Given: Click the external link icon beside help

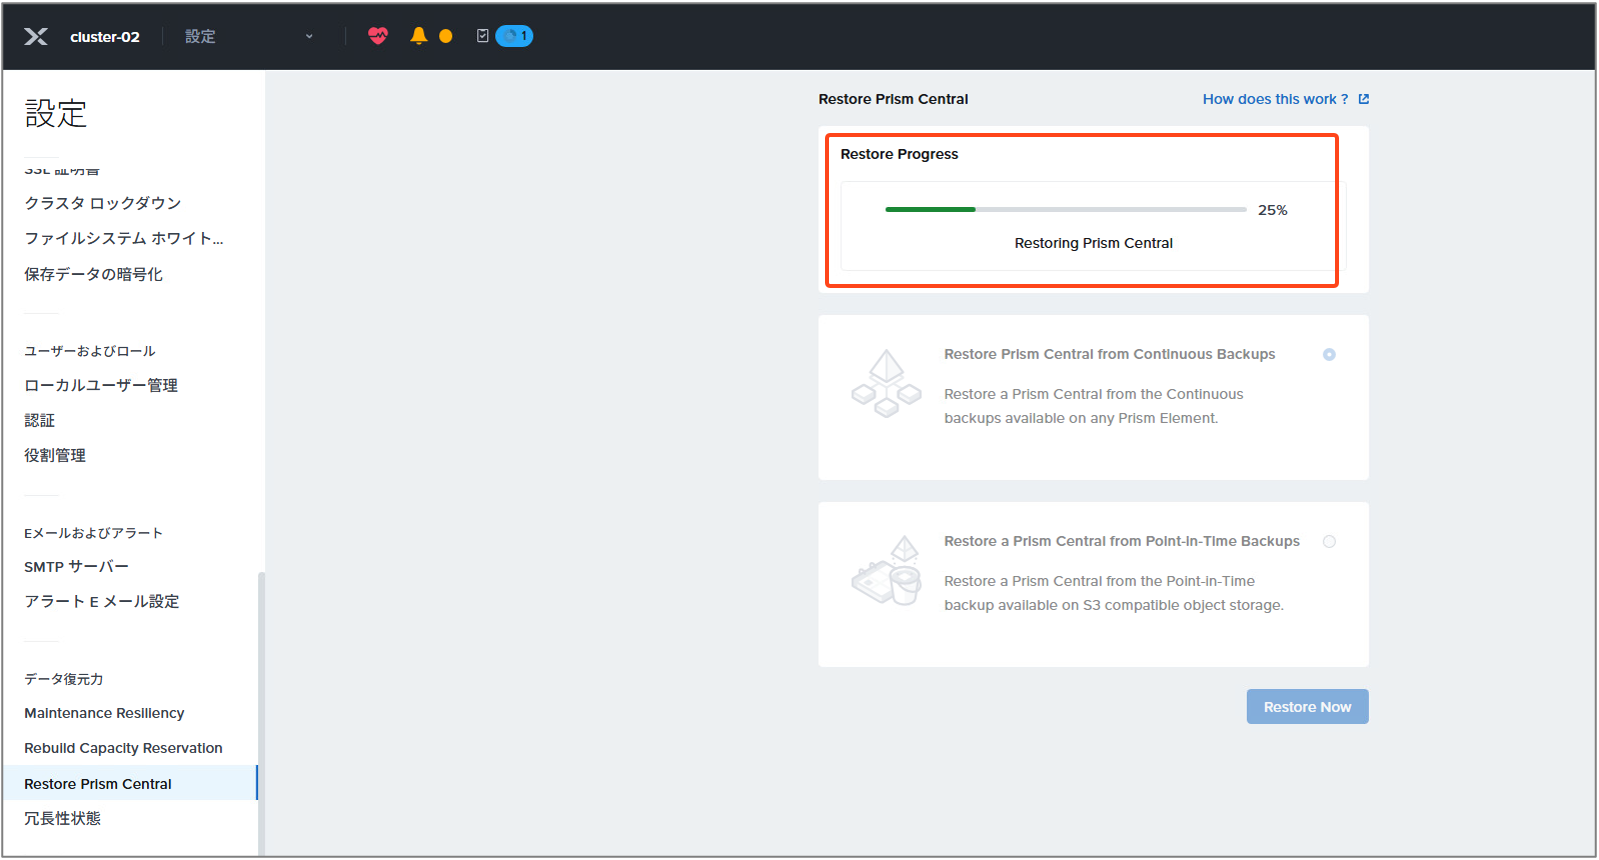Looking at the screenshot, I should [1364, 99].
